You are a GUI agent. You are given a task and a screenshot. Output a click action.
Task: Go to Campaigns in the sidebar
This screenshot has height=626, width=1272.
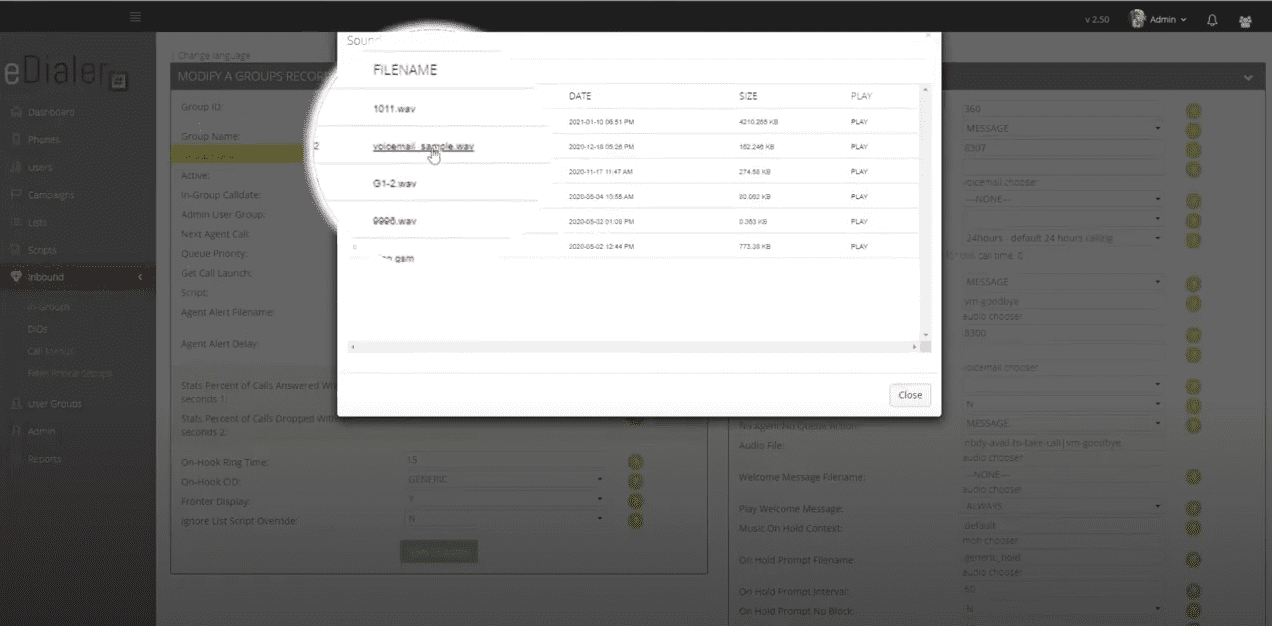click(50, 195)
